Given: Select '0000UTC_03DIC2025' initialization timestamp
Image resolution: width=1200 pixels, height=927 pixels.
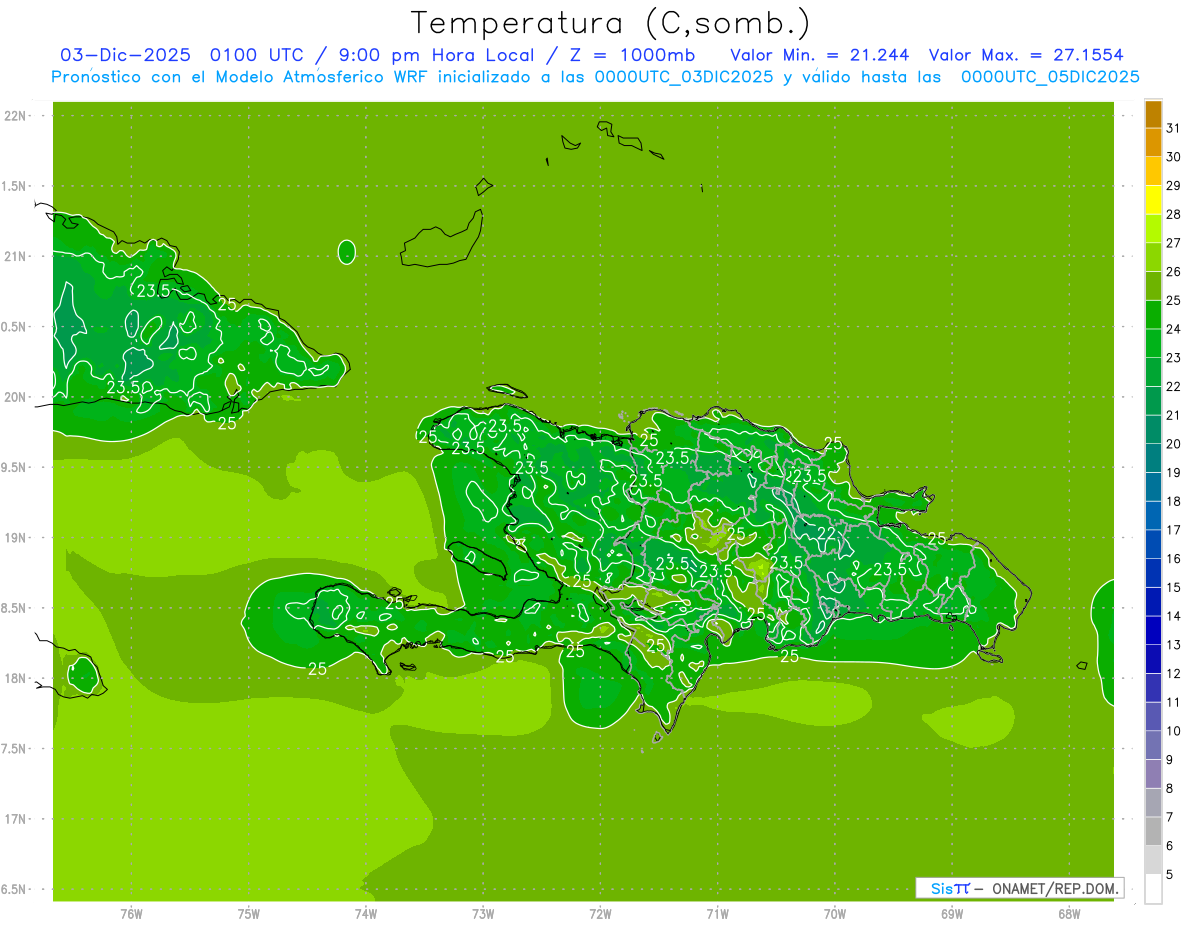Looking at the screenshot, I should click(683, 77).
